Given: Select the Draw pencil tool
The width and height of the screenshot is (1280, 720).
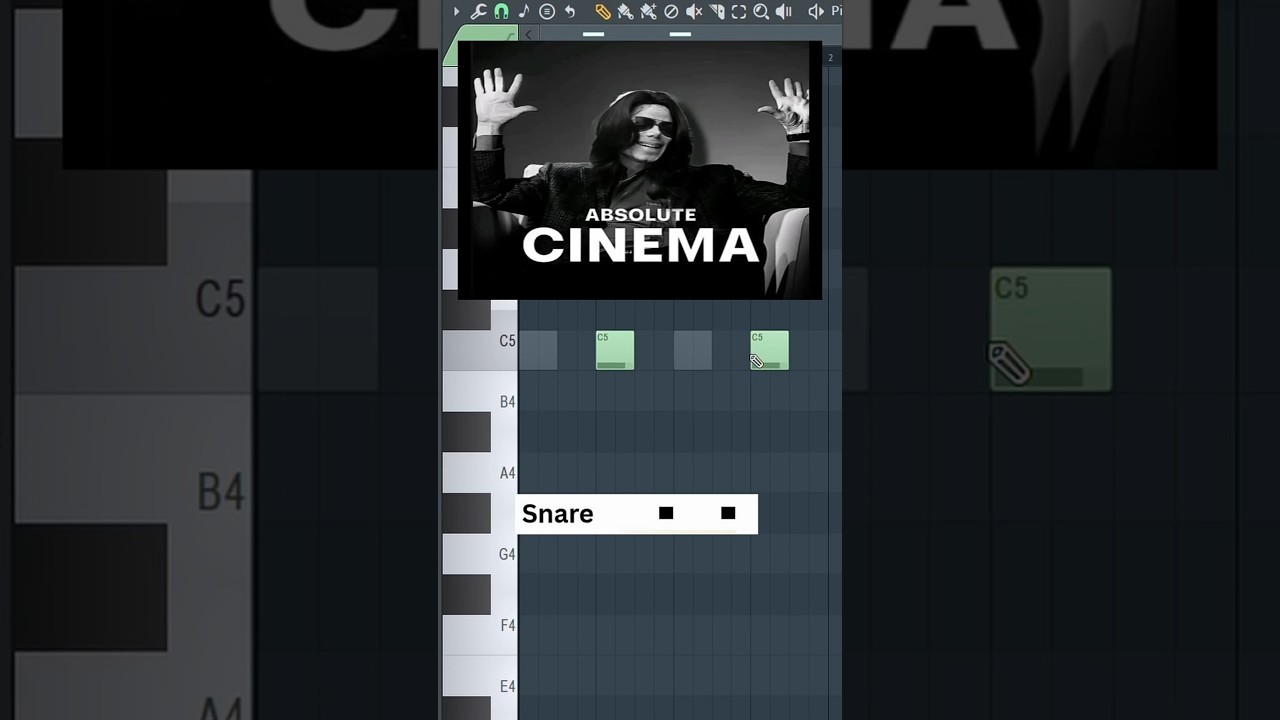Looking at the screenshot, I should [603, 12].
